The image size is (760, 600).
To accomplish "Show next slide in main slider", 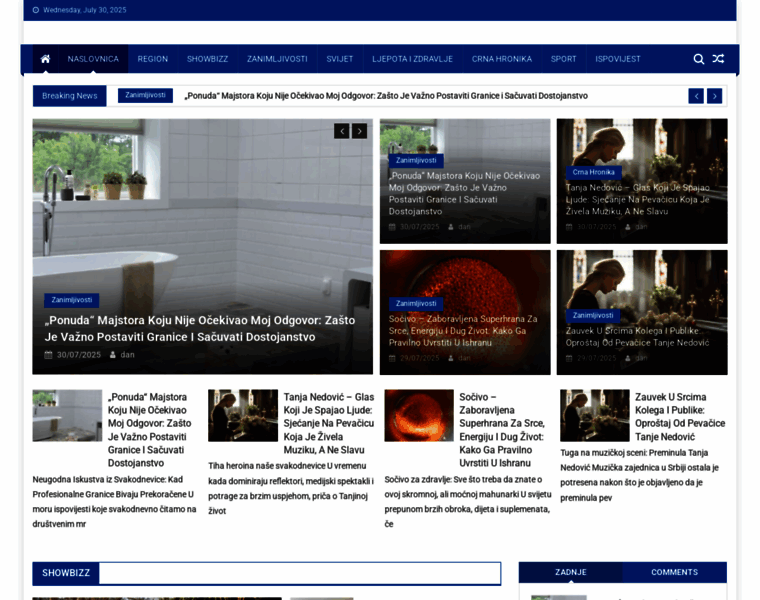I will 360,131.
